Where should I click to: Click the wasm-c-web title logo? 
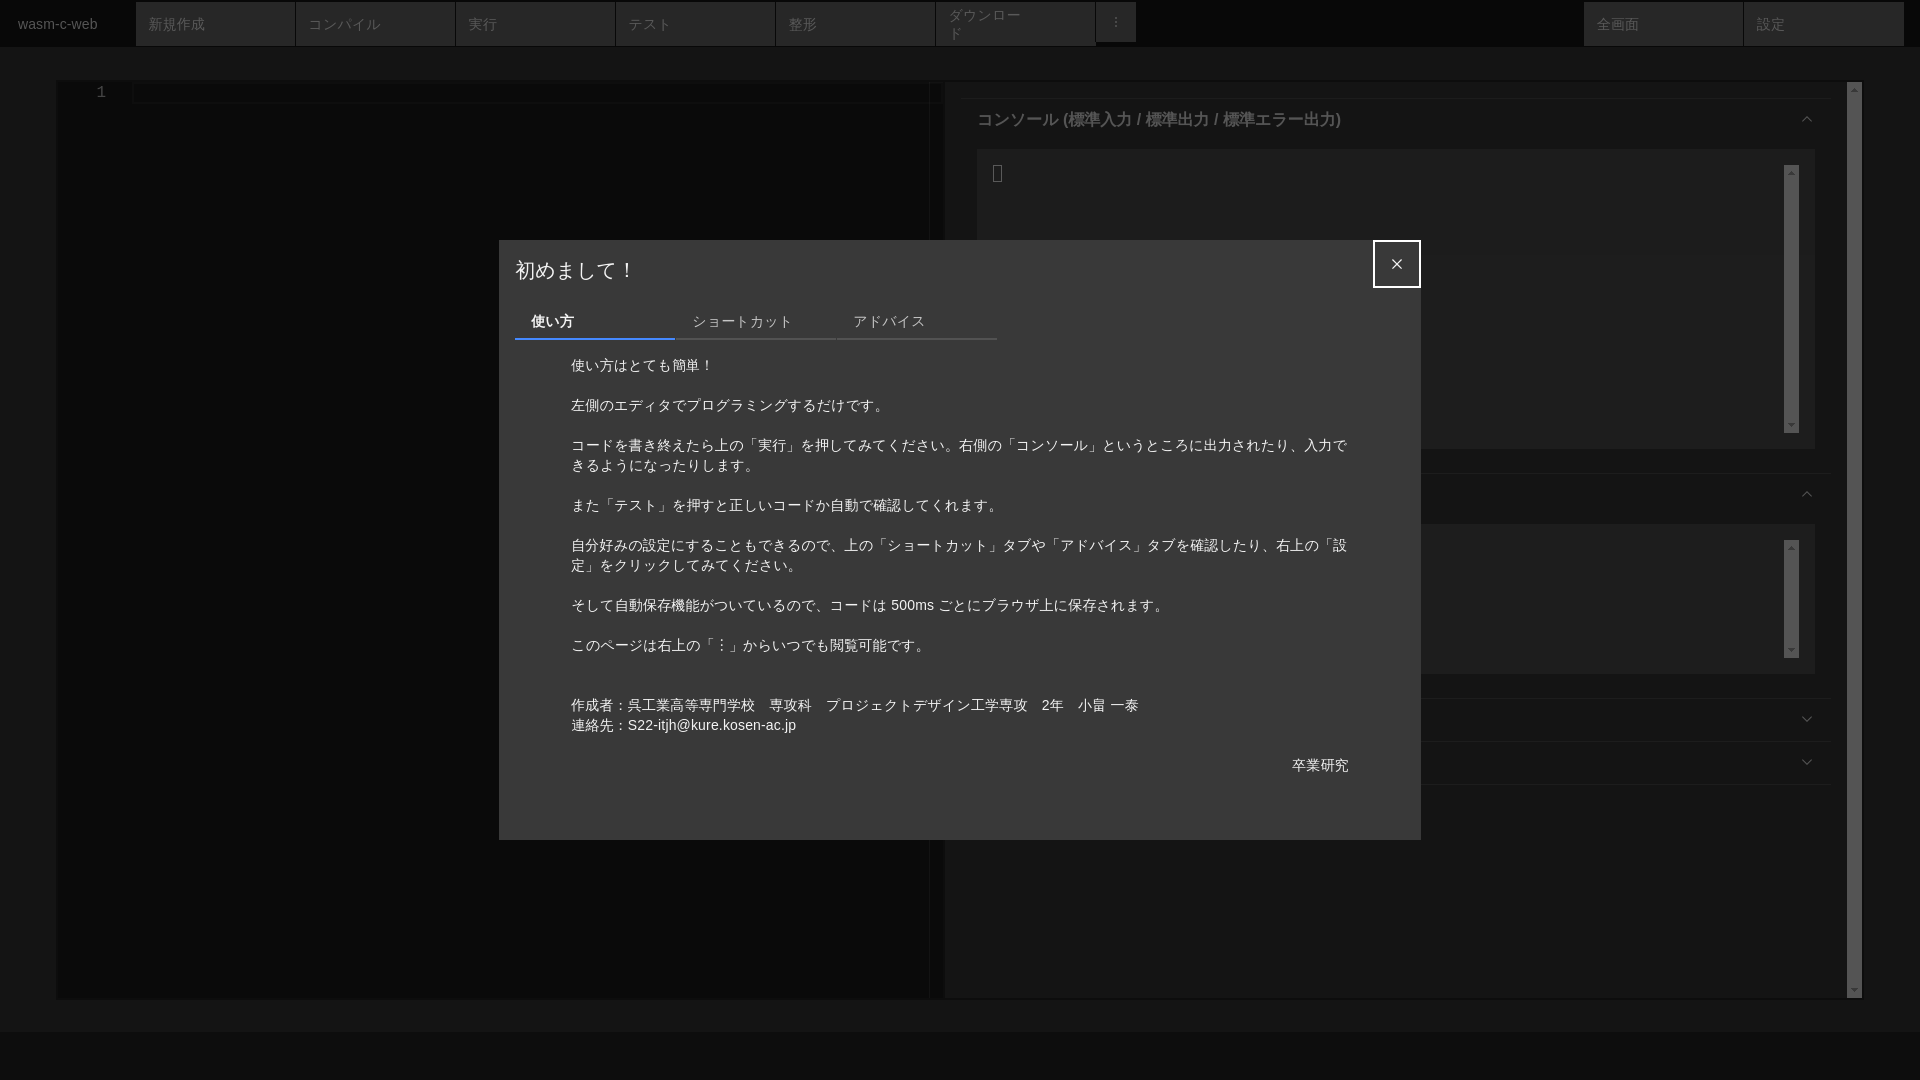point(58,24)
